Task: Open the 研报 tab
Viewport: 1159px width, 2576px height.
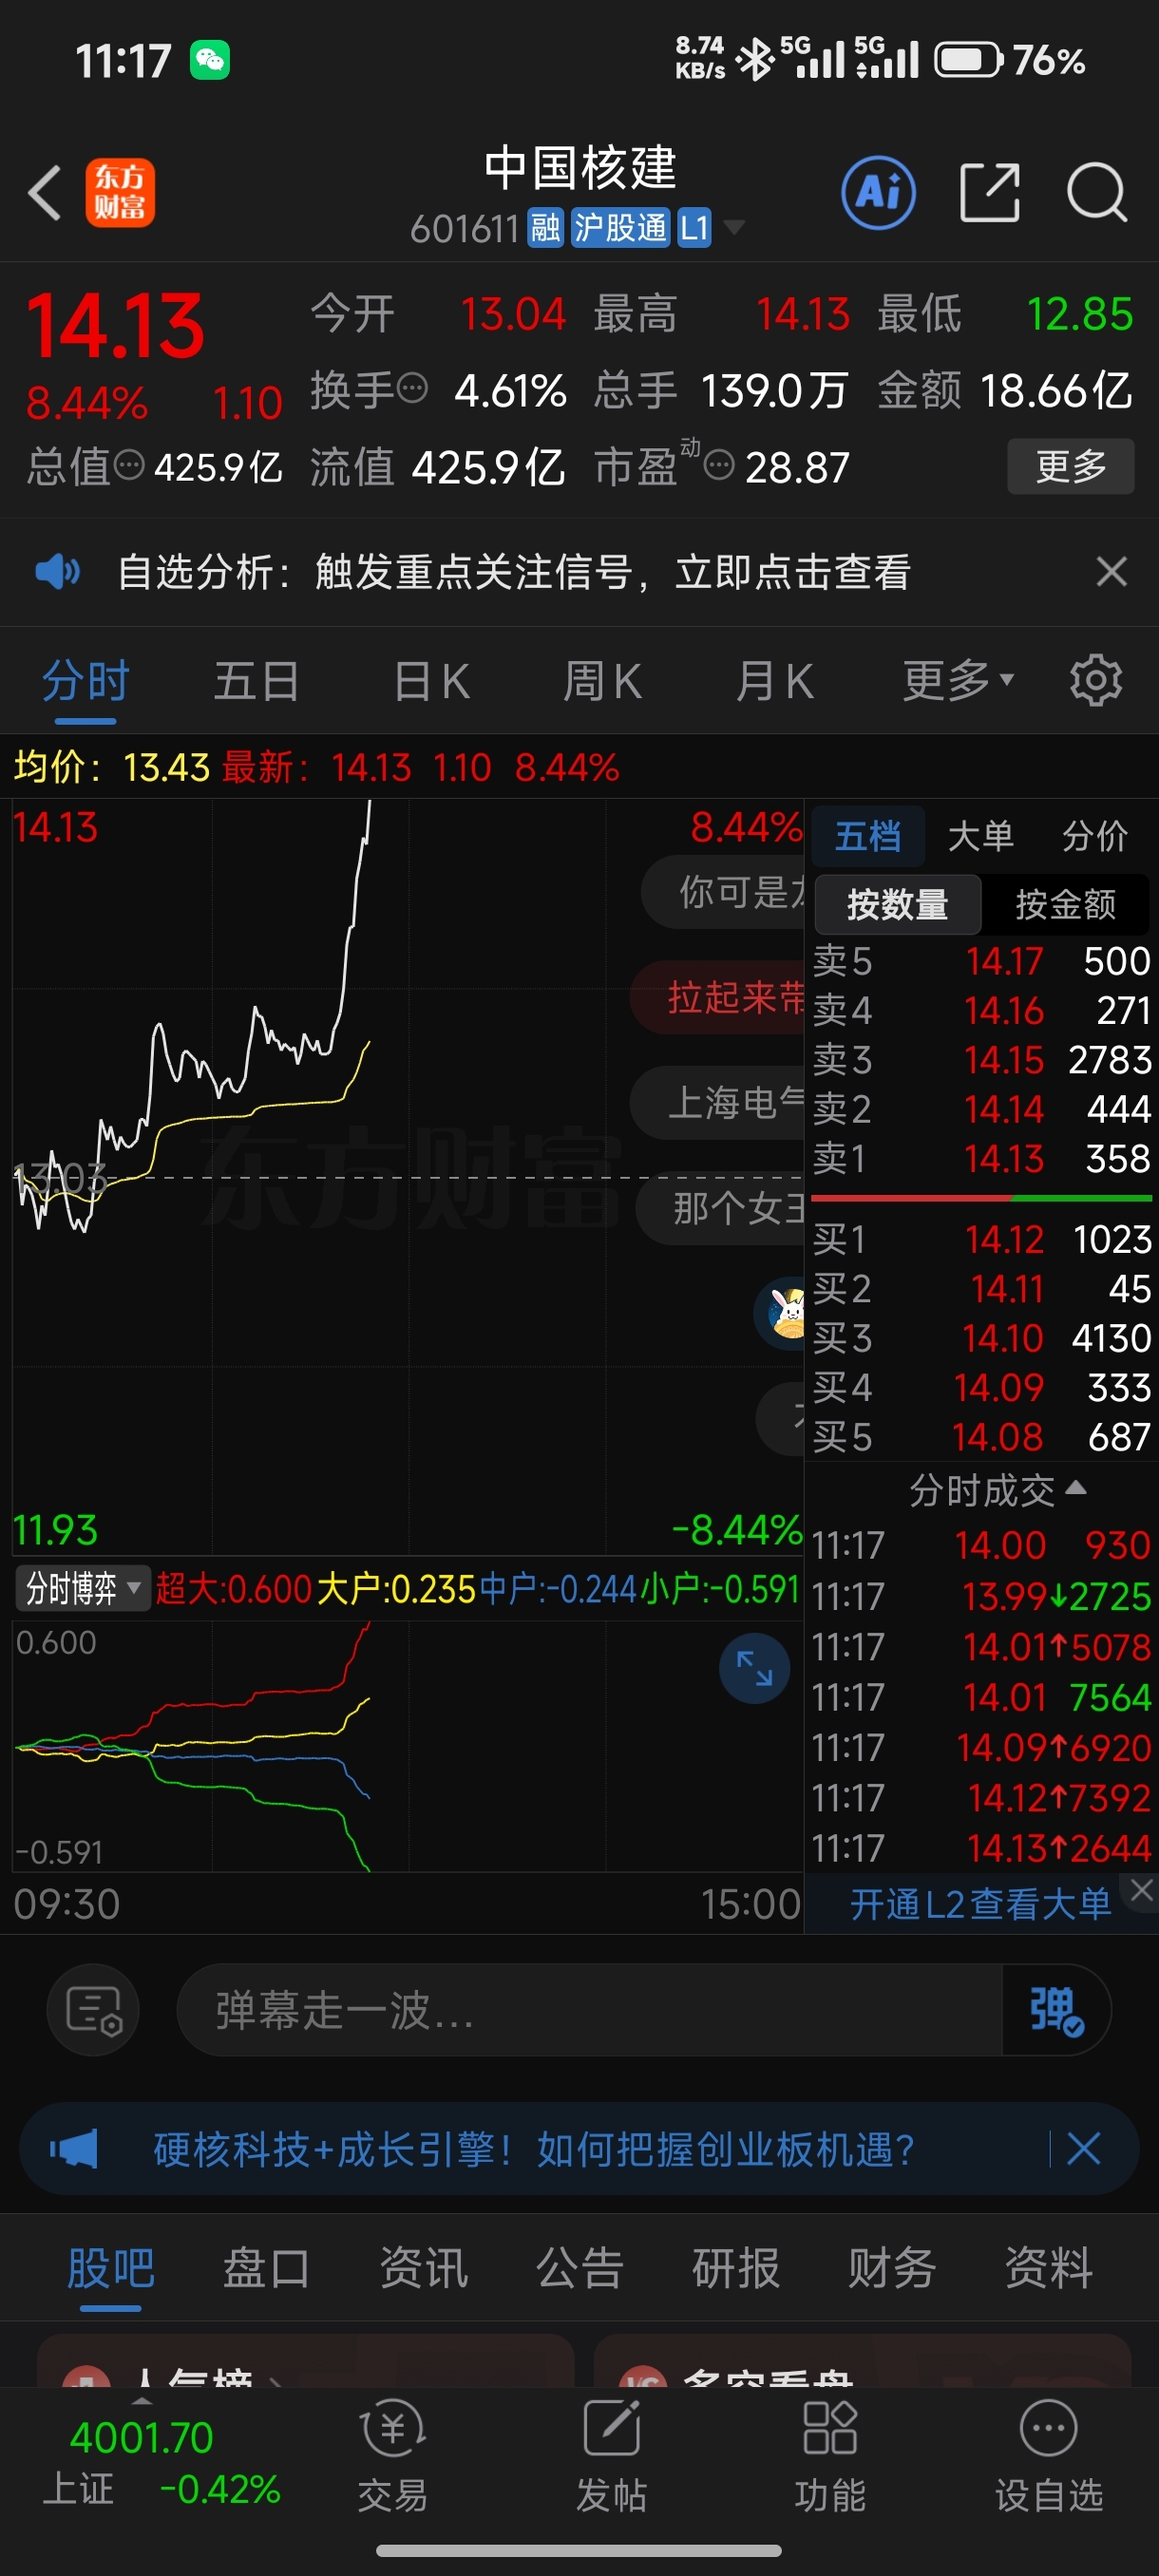Action: click(x=735, y=2268)
